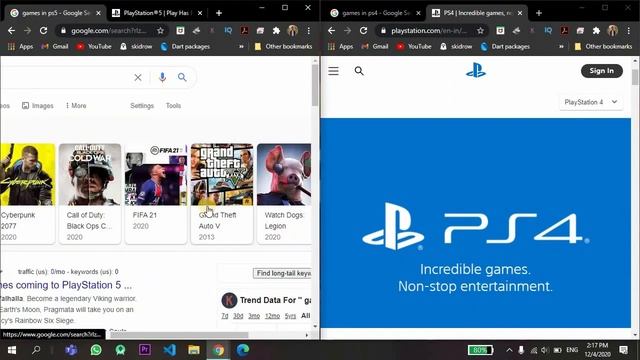Open WhatsApp from the taskbar

96,350
